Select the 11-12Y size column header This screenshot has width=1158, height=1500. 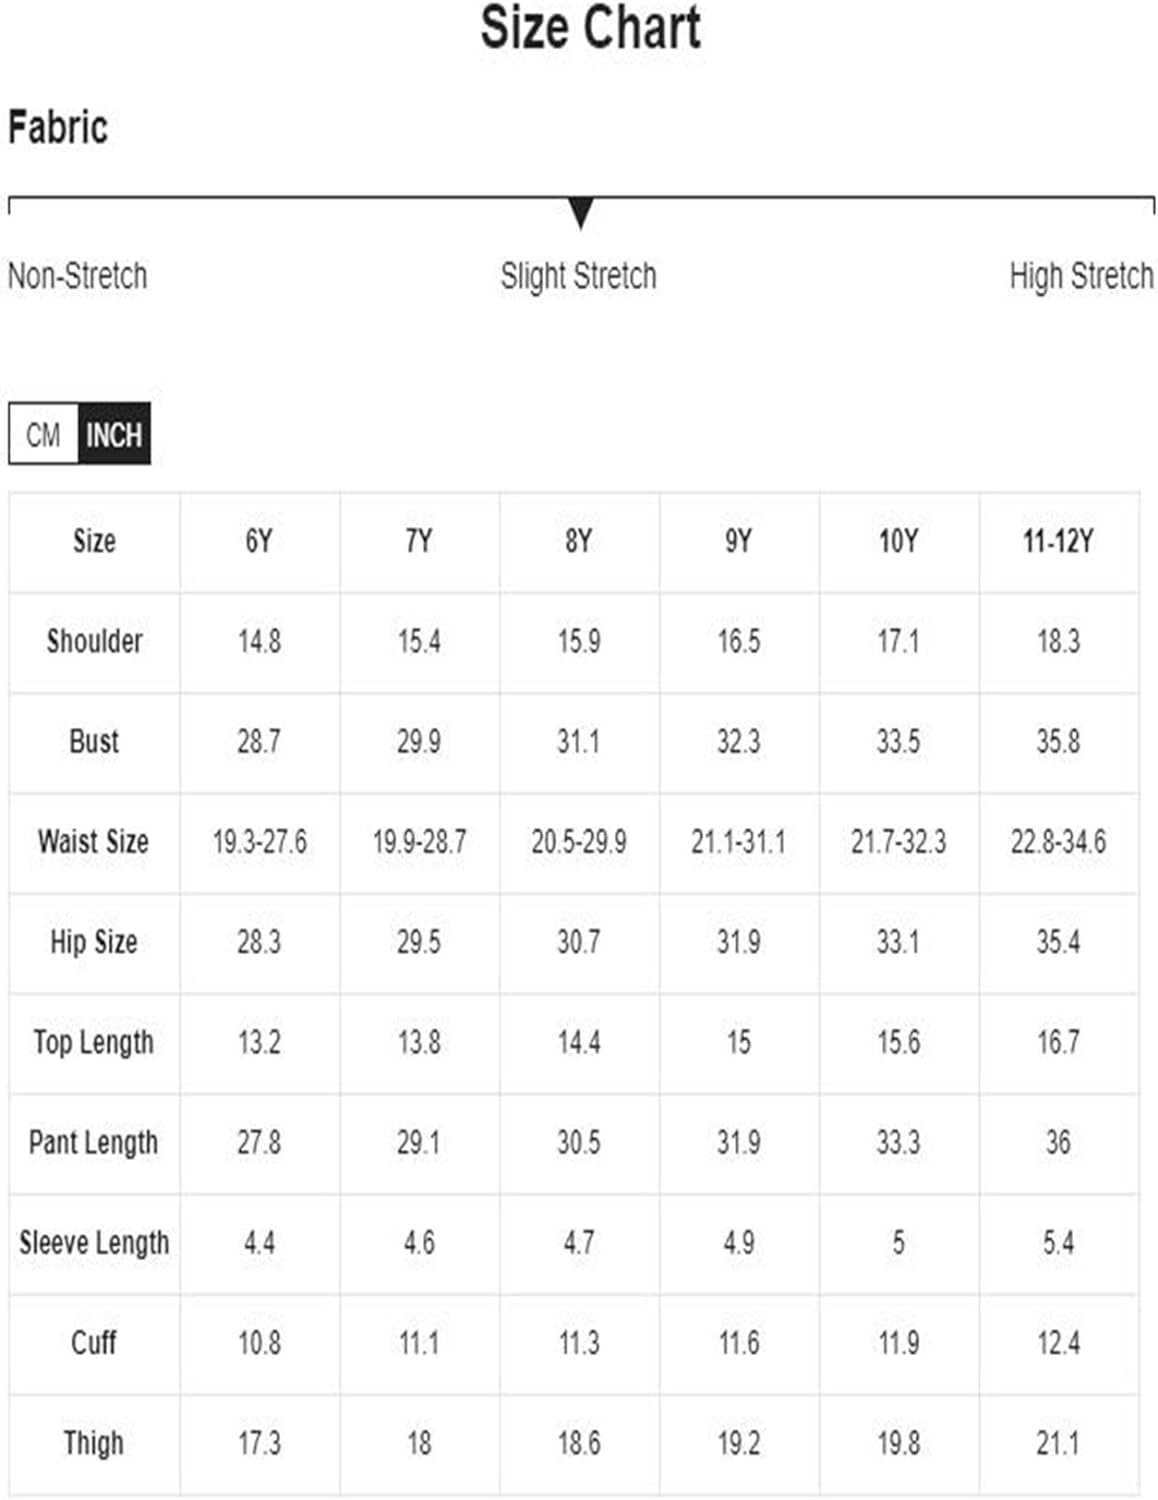(1058, 541)
